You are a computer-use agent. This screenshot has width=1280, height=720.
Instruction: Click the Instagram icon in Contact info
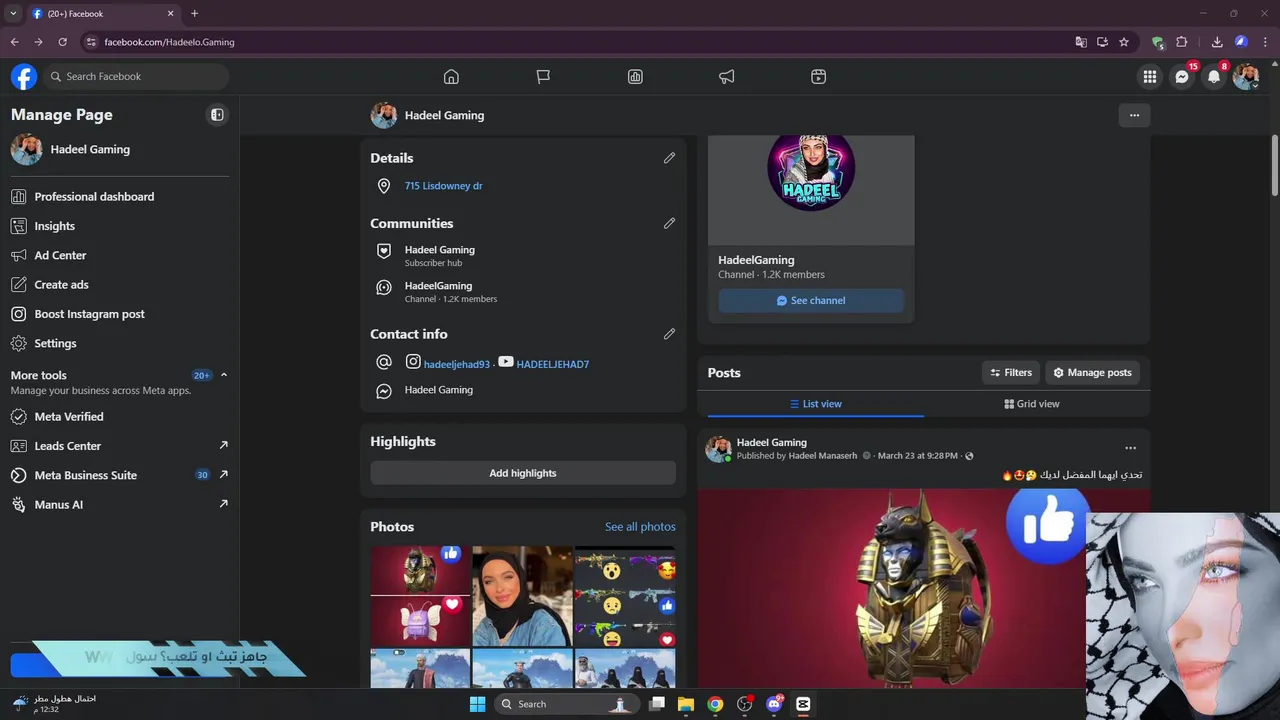click(413, 362)
